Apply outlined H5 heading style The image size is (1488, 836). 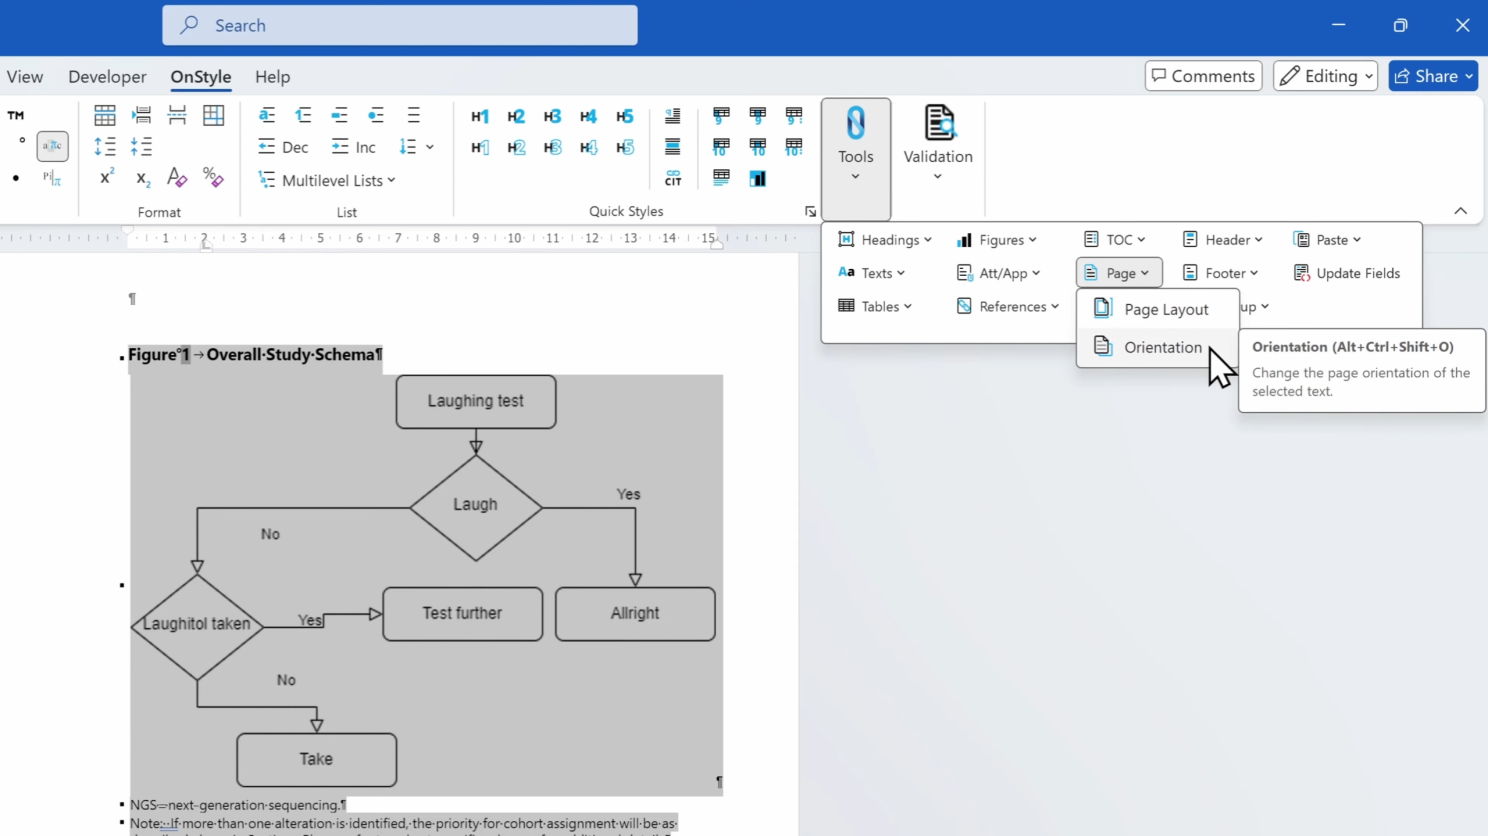click(624, 147)
